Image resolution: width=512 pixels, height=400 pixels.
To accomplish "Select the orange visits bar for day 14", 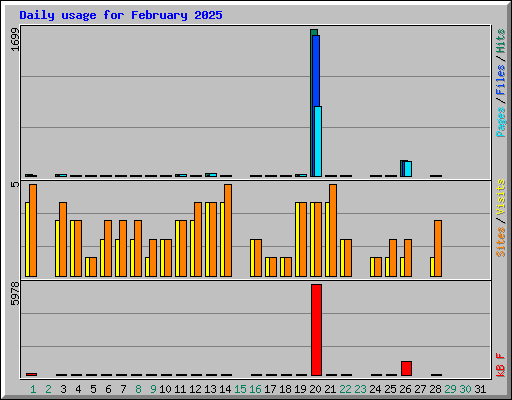I will click(x=228, y=230).
